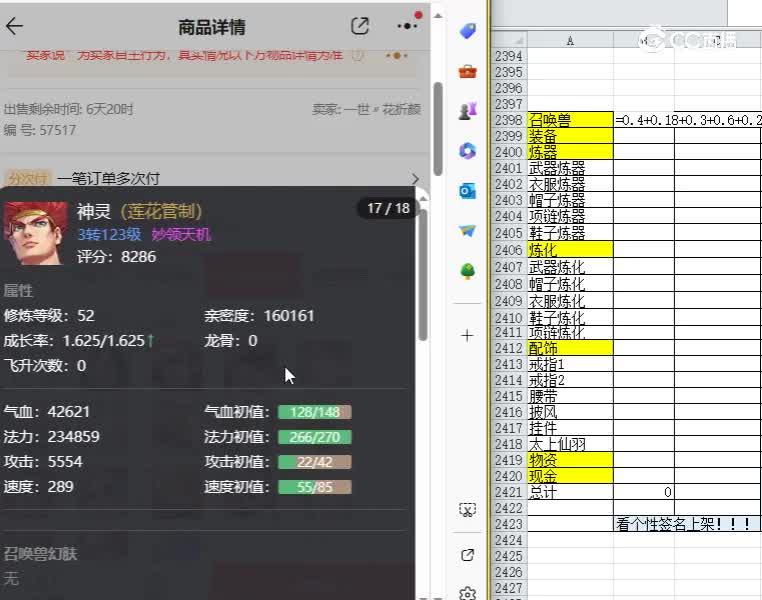Select Excel row header 2398
The width and height of the screenshot is (762, 600).
point(509,120)
